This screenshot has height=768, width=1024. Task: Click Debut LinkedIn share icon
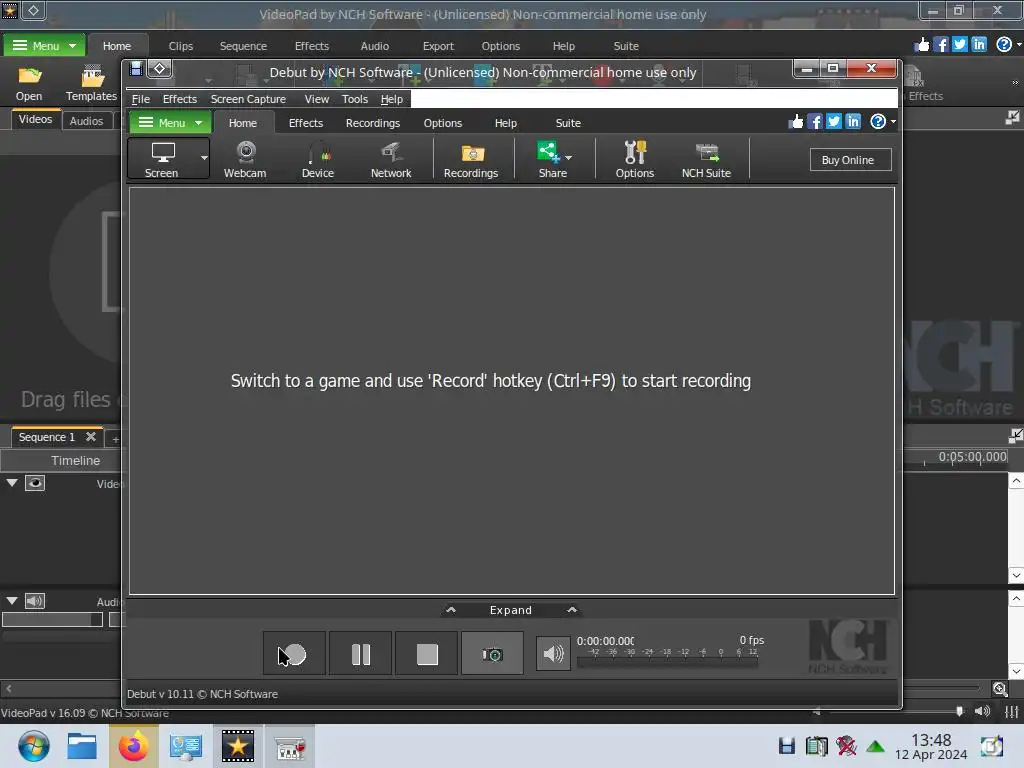click(853, 121)
